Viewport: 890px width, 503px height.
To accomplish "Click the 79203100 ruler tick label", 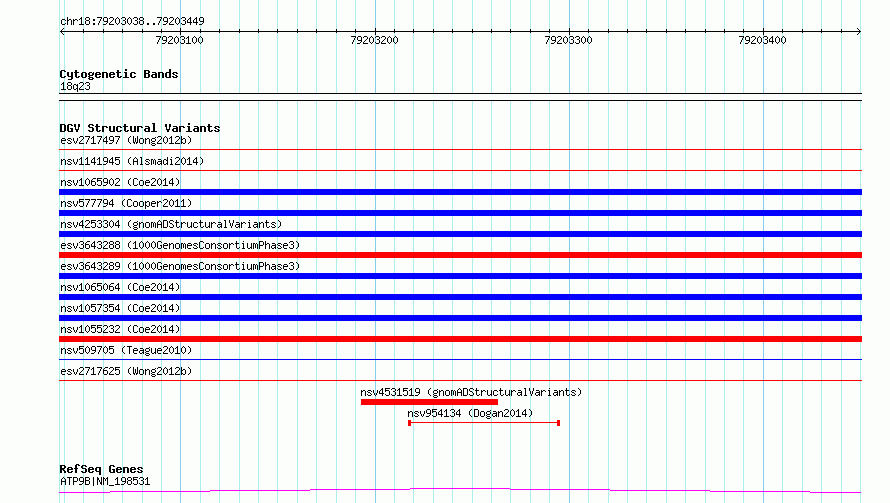I will [x=179, y=40].
